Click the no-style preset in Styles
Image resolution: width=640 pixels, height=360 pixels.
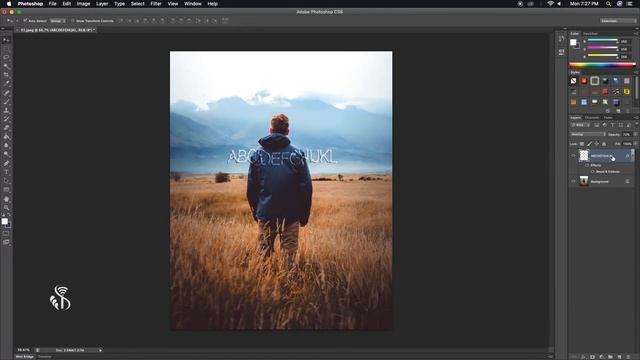(x=573, y=81)
